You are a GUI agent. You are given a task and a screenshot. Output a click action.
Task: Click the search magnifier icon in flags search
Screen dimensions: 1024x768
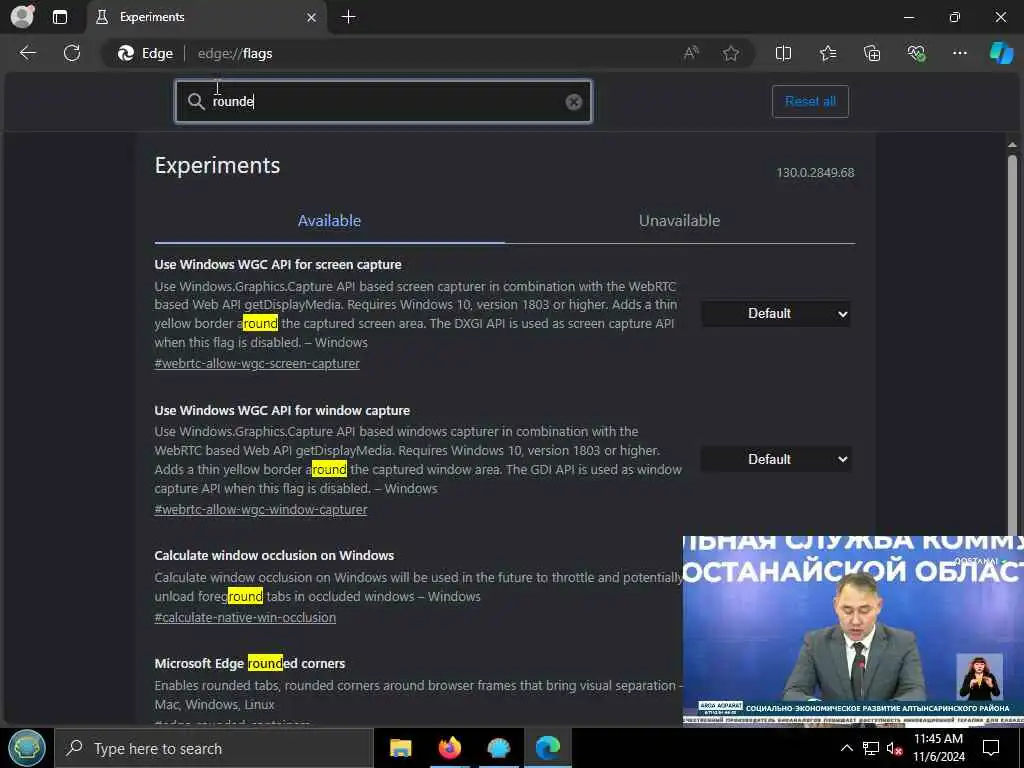(196, 101)
